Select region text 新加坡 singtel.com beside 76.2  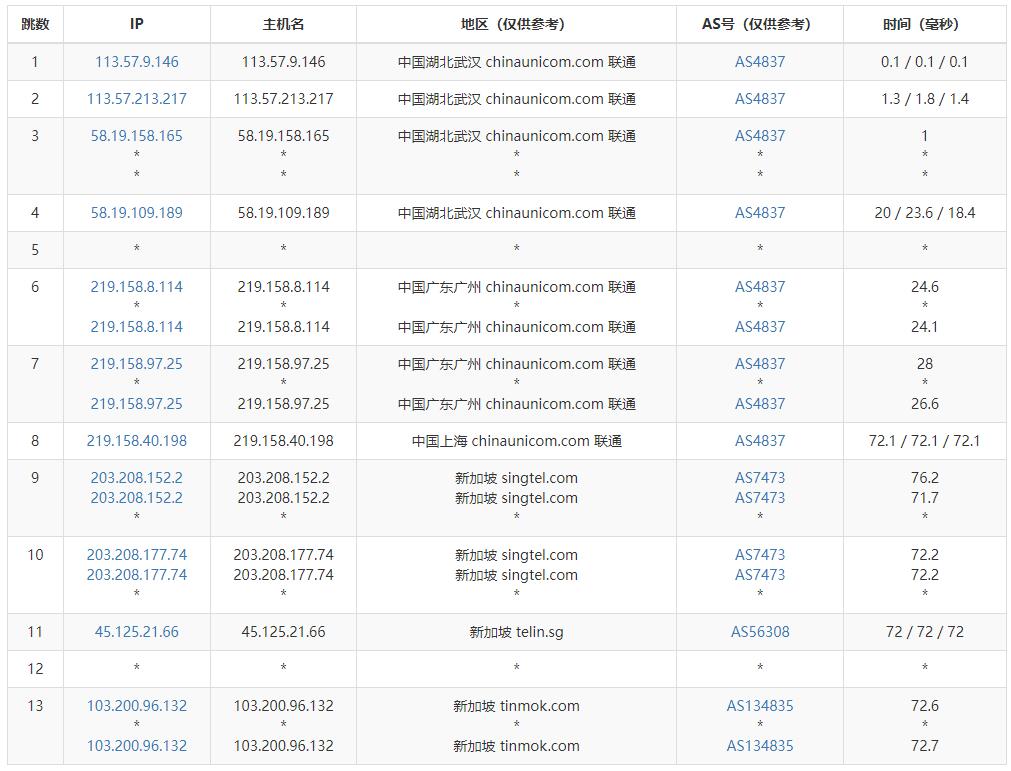516,478
